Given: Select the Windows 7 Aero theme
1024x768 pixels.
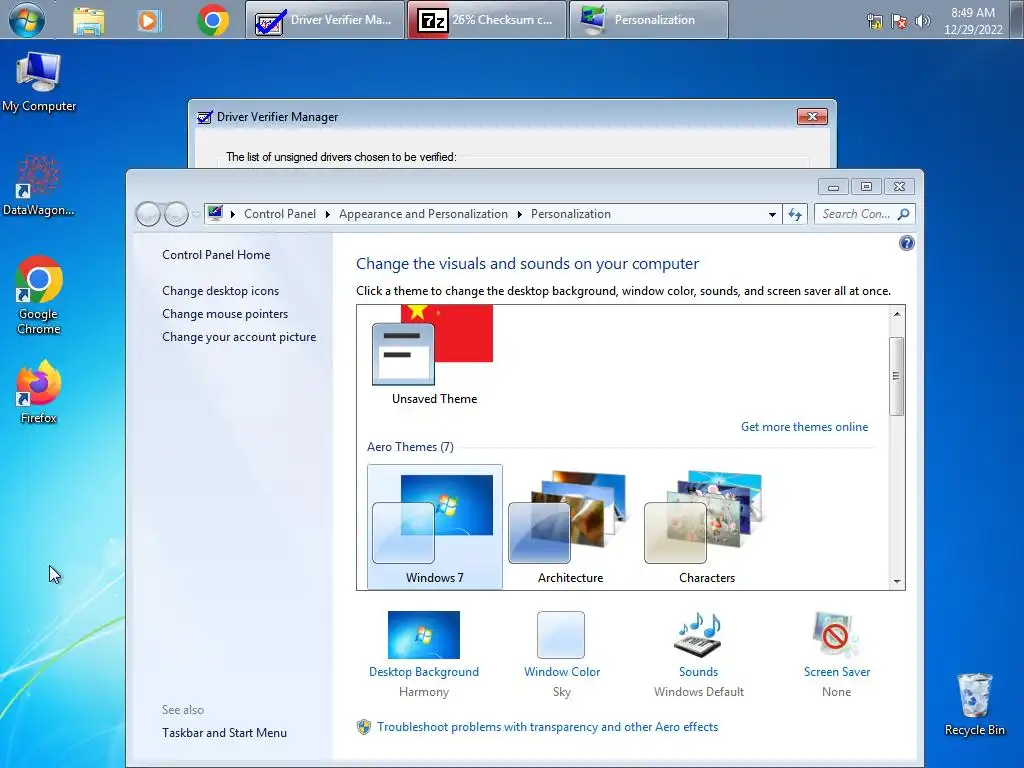Looking at the screenshot, I should [x=435, y=527].
